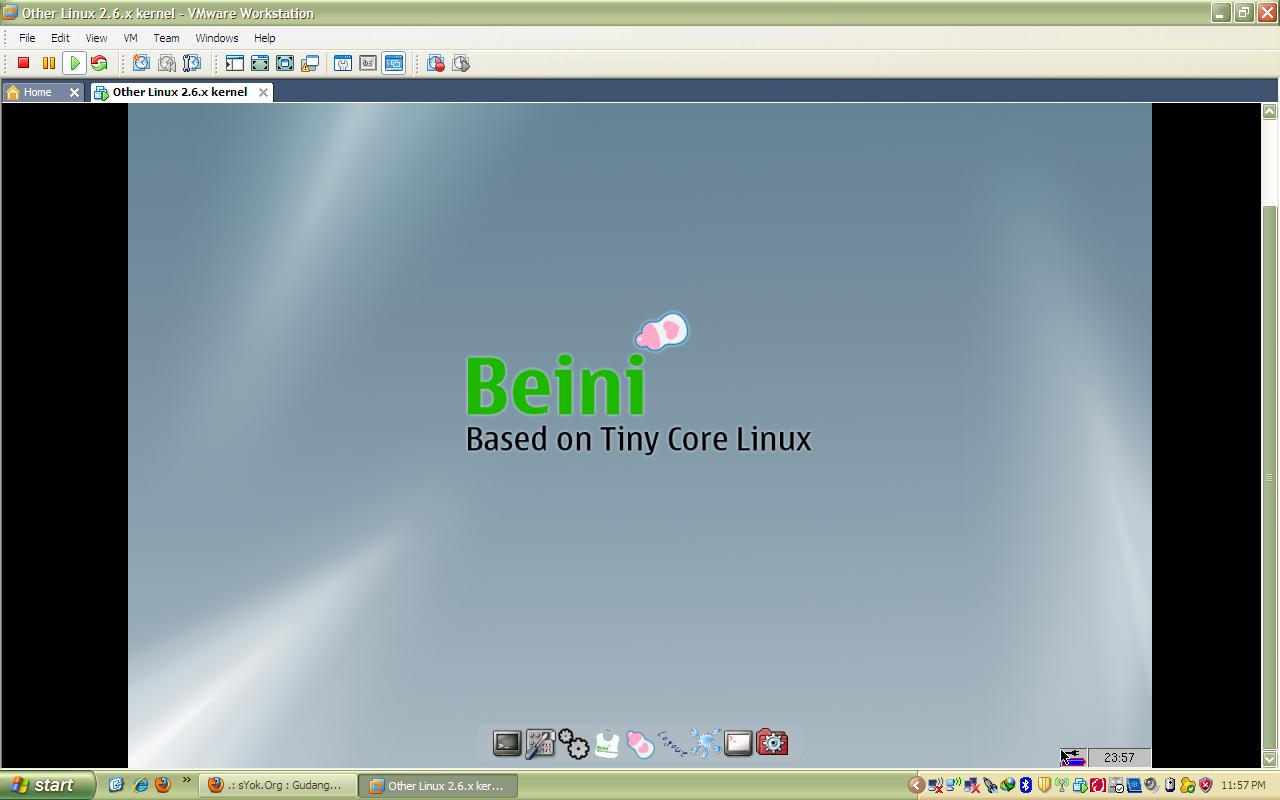Open the Edit menu

(x=60, y=38)
